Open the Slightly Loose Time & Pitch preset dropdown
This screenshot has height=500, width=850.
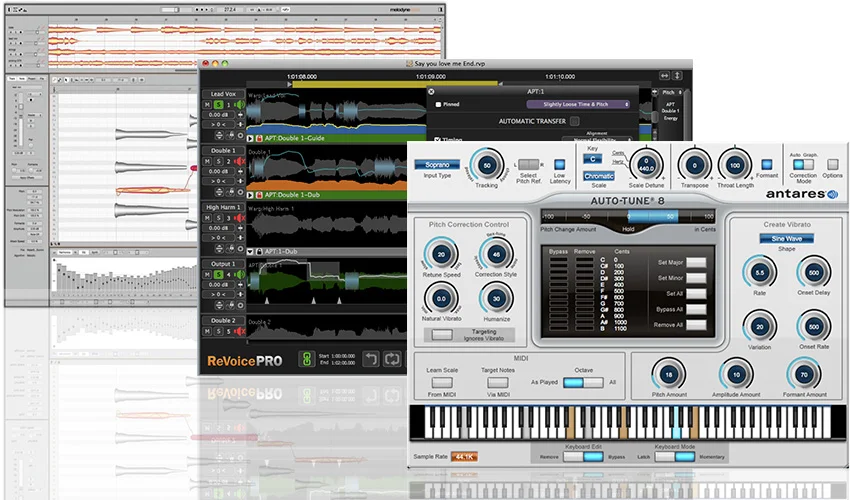pyautogui.click(x=578, y=104)
